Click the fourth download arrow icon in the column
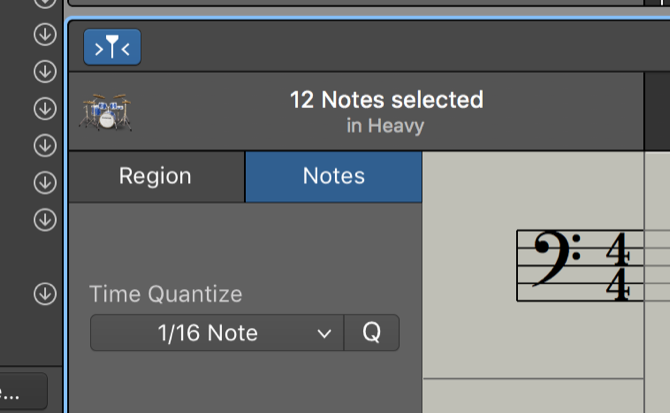Viewport: 670px width, 413px height. [x=44, y=146]
